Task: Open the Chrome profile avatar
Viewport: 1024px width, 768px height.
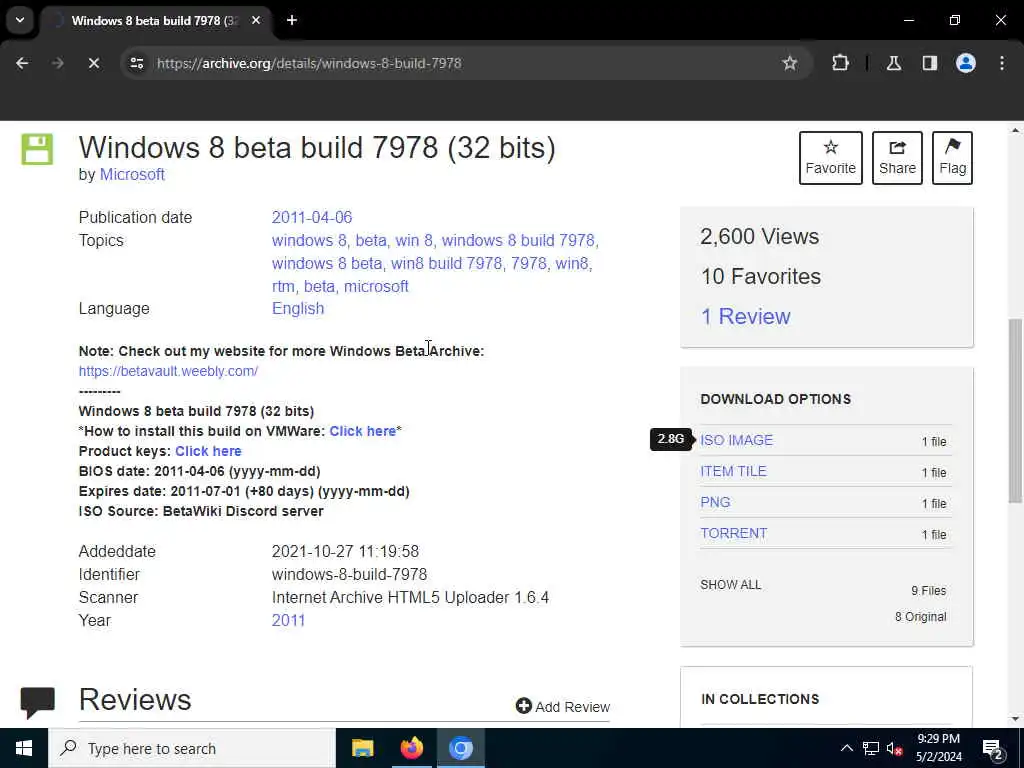Action: tap(966, 63)
